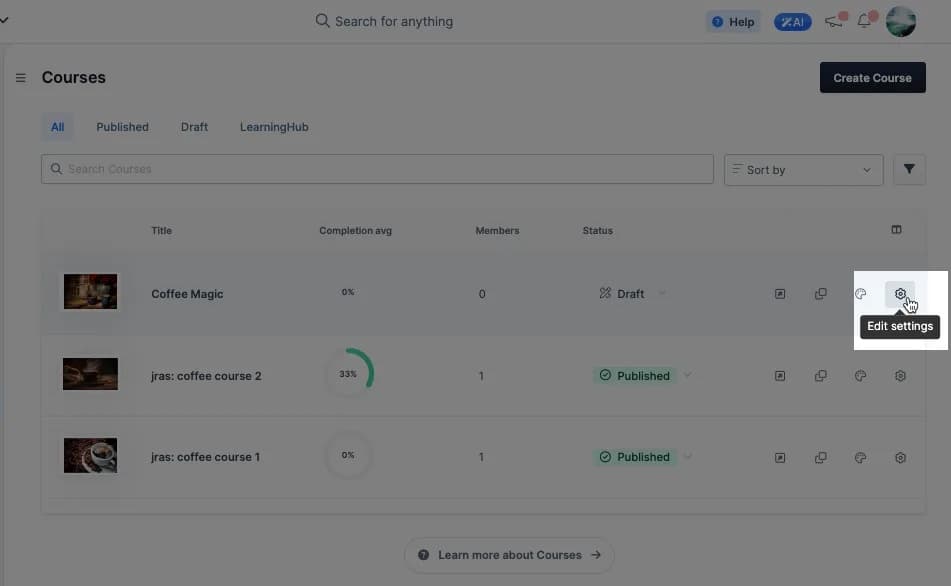
Task: Click palette icon for jras: coffee course 2
Action: pos(860,376)
